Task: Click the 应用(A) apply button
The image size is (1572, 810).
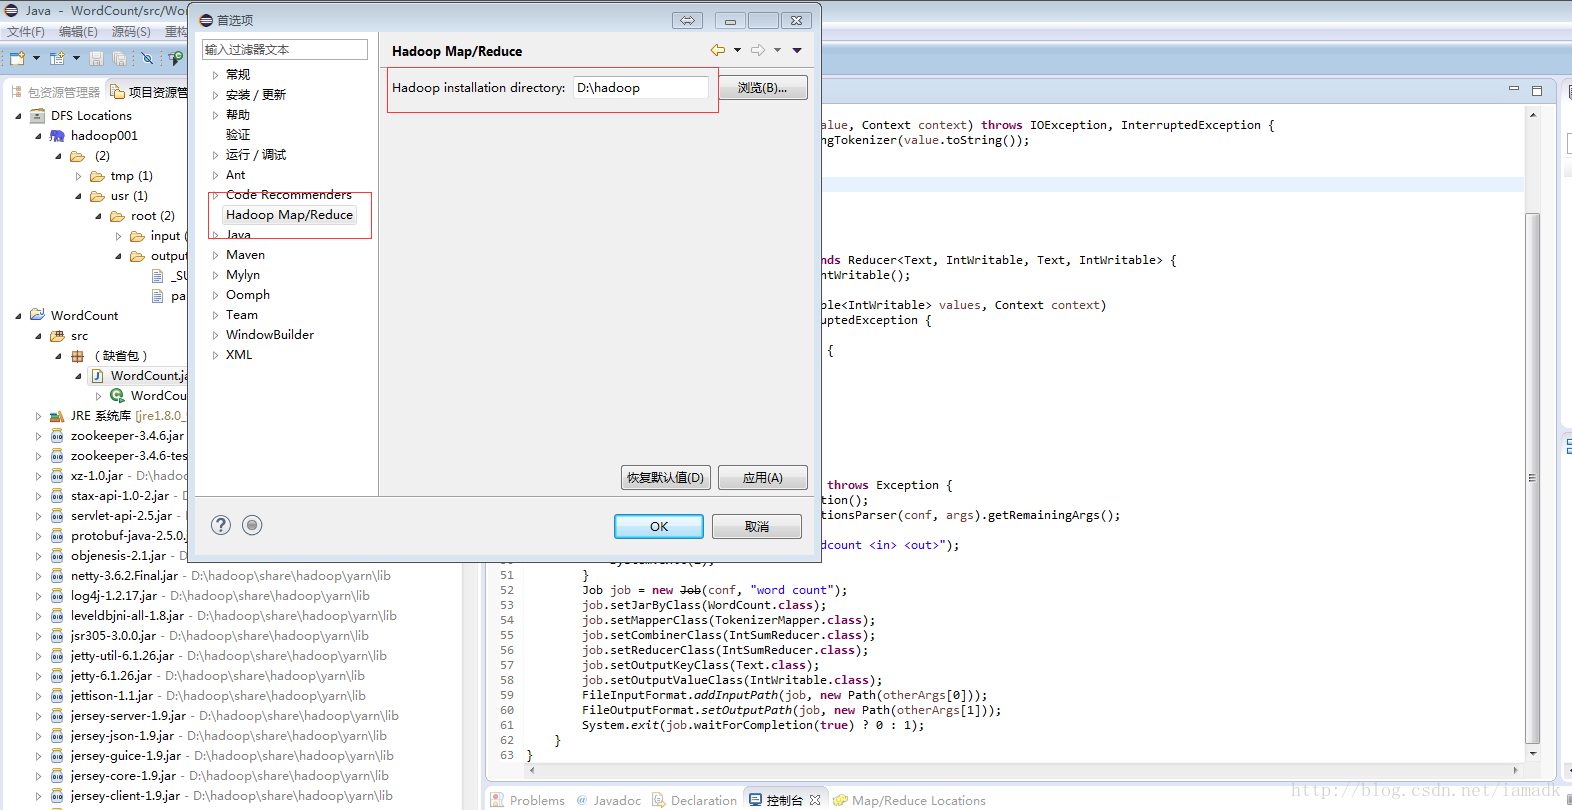Action: 762,477
